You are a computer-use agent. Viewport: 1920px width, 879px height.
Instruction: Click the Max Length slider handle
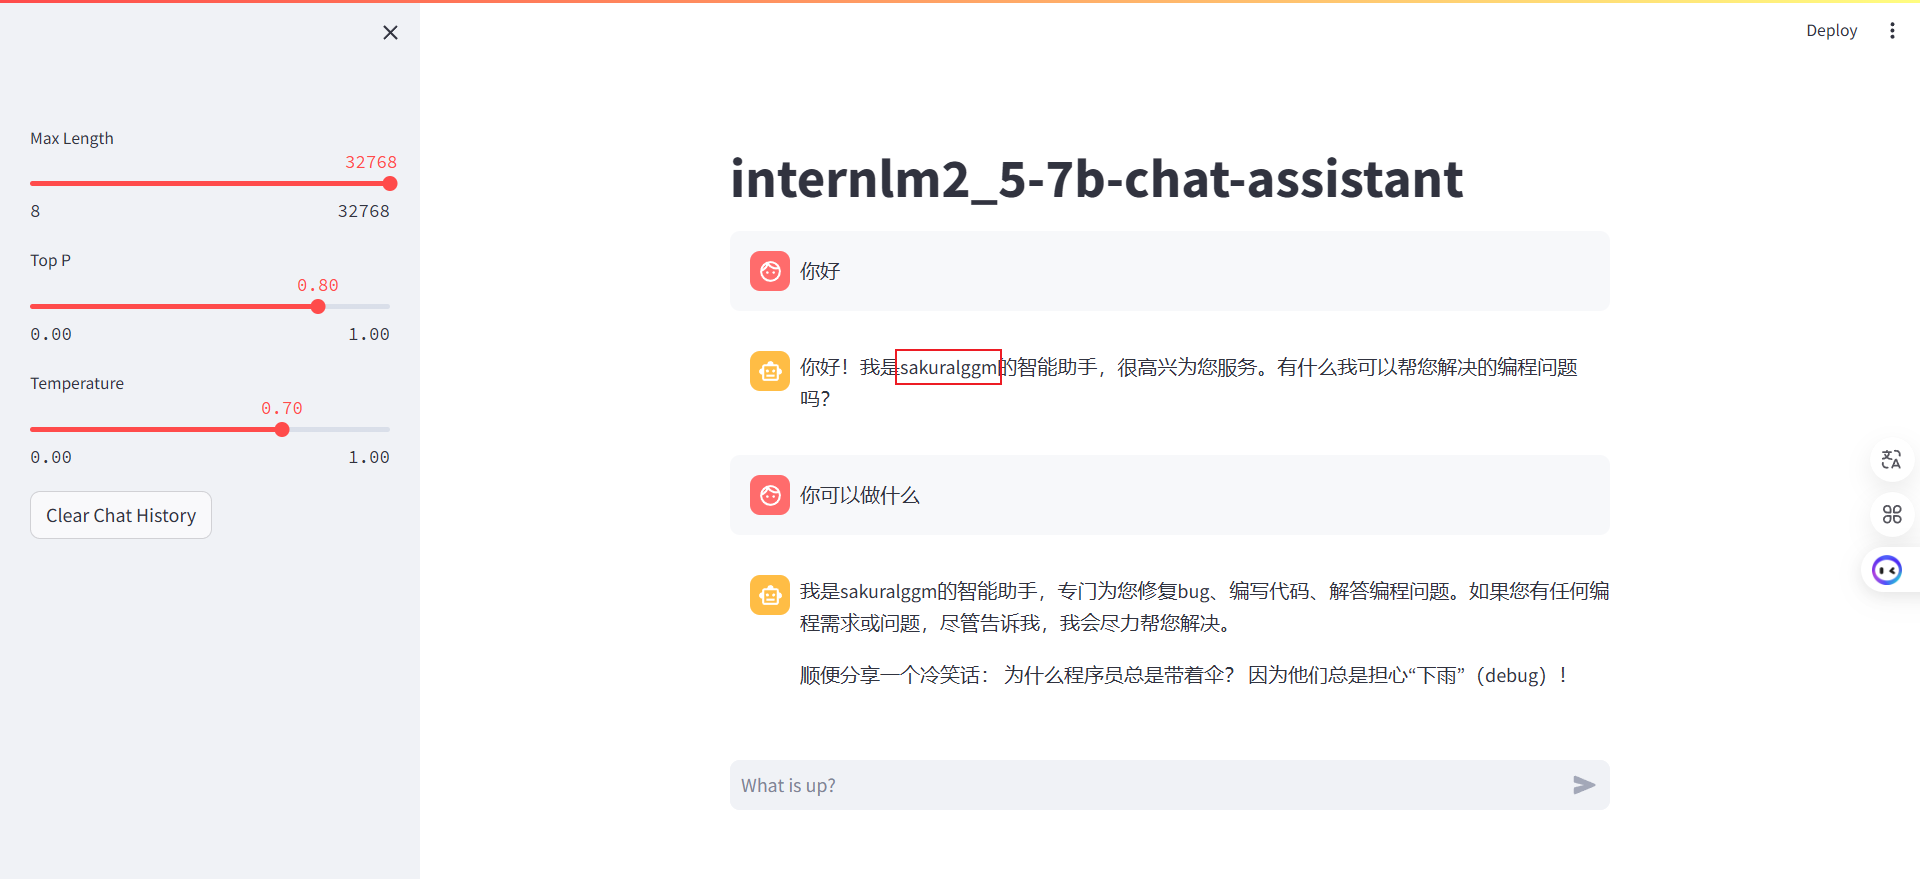coord(390,184)
